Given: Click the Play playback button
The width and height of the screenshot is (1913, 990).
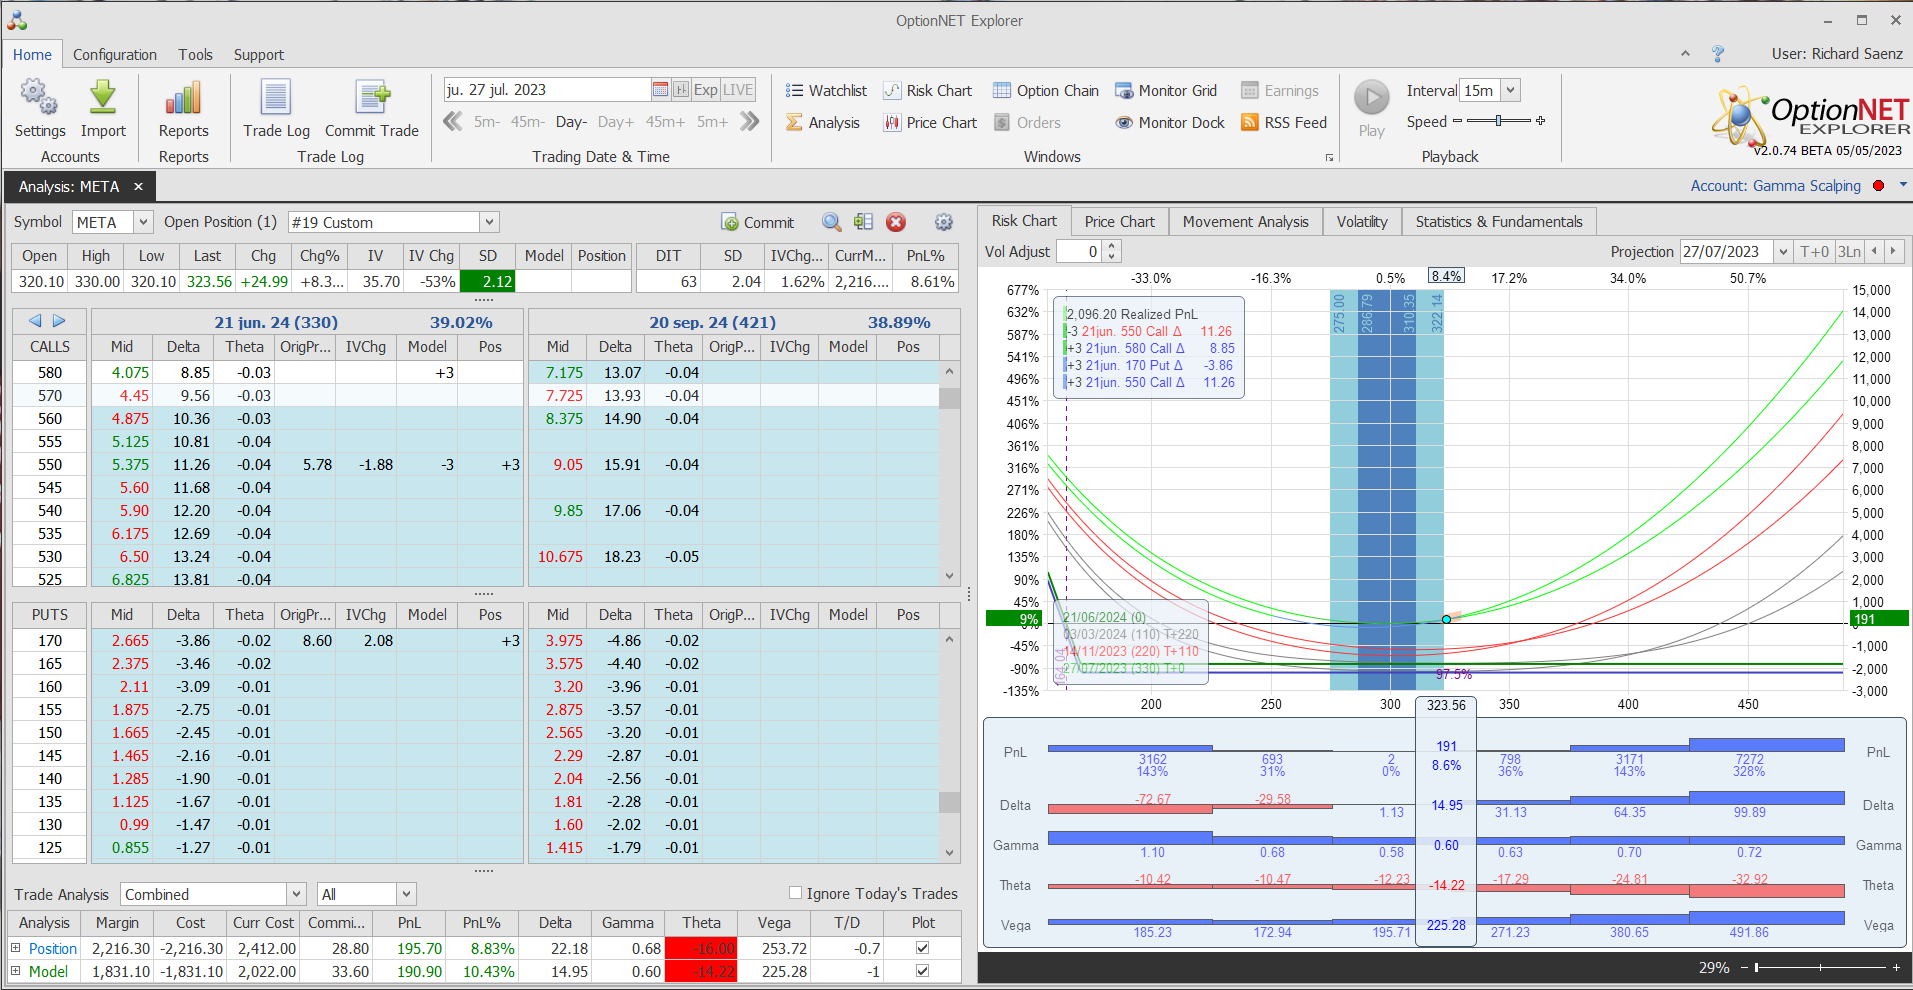Looking at the screenshot, I should 1372,98.
